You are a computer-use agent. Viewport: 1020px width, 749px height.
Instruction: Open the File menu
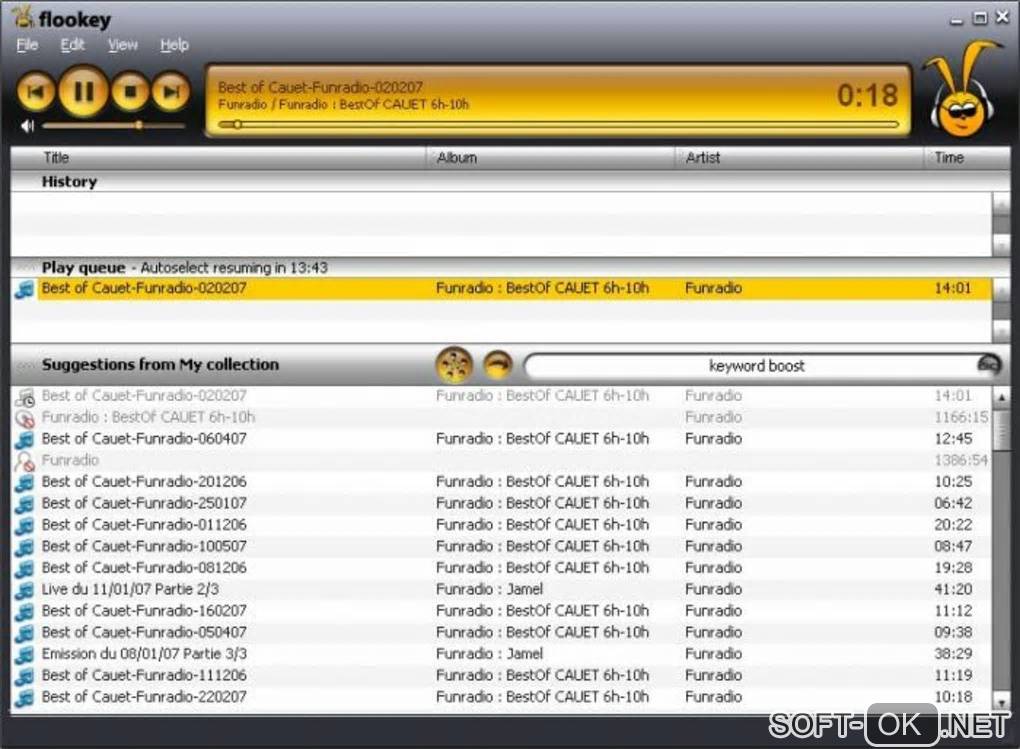coord(27,45)
